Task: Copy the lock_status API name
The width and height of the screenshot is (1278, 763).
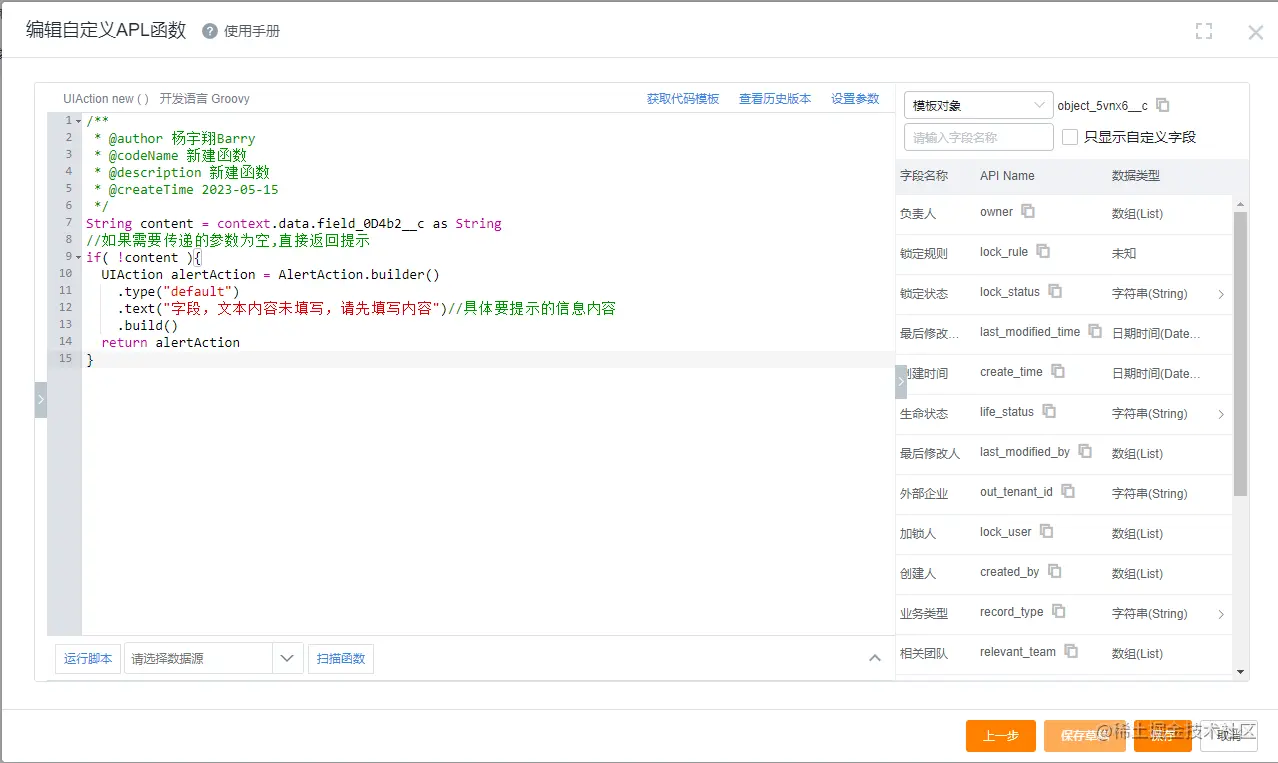Action: pyautogui.click(x=1055, y=292)
